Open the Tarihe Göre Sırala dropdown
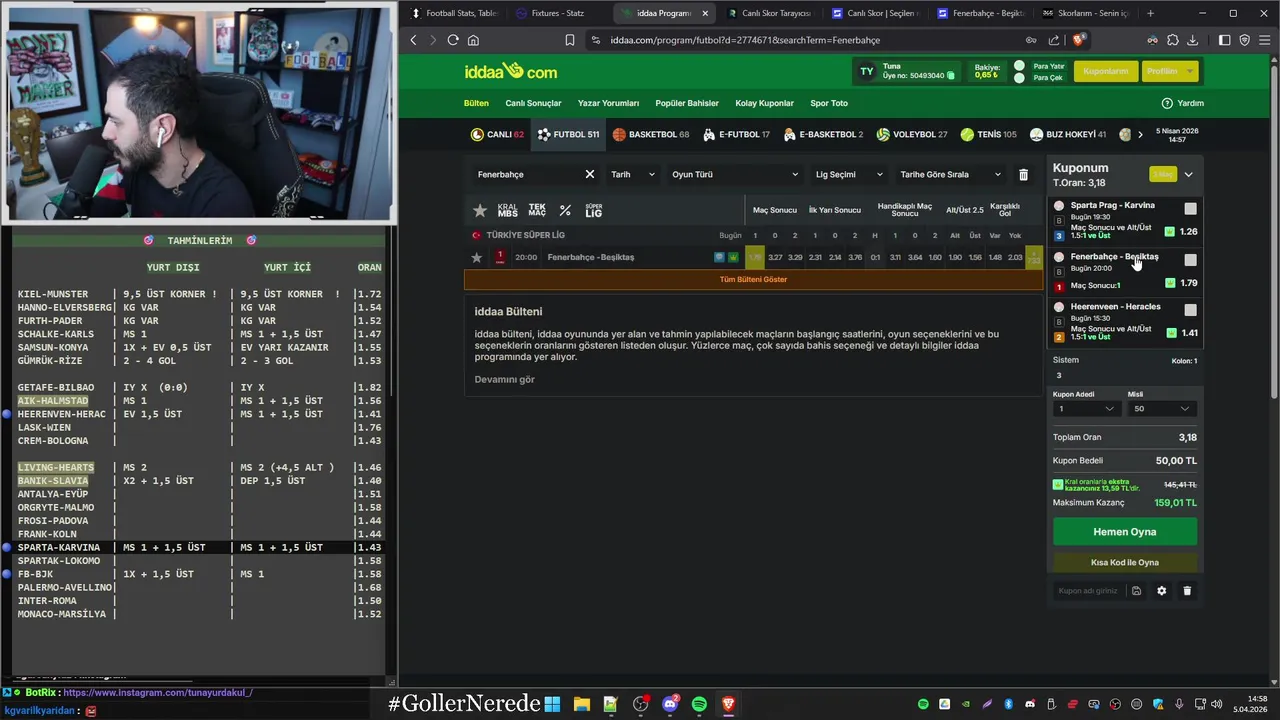The height and width of the screenshot is (720, 1280). (950, 174)
